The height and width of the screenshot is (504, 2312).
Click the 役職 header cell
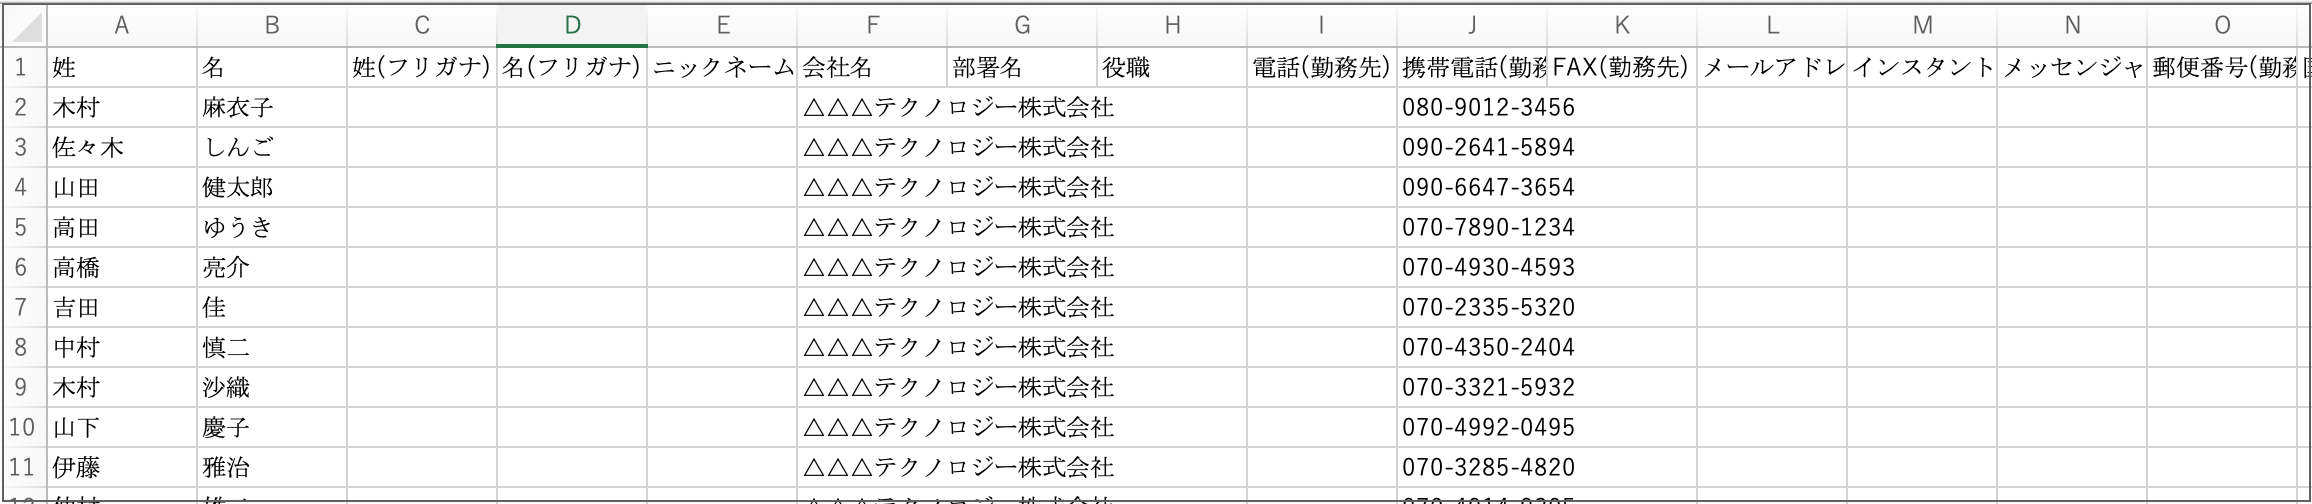[x=1172, y=67]
